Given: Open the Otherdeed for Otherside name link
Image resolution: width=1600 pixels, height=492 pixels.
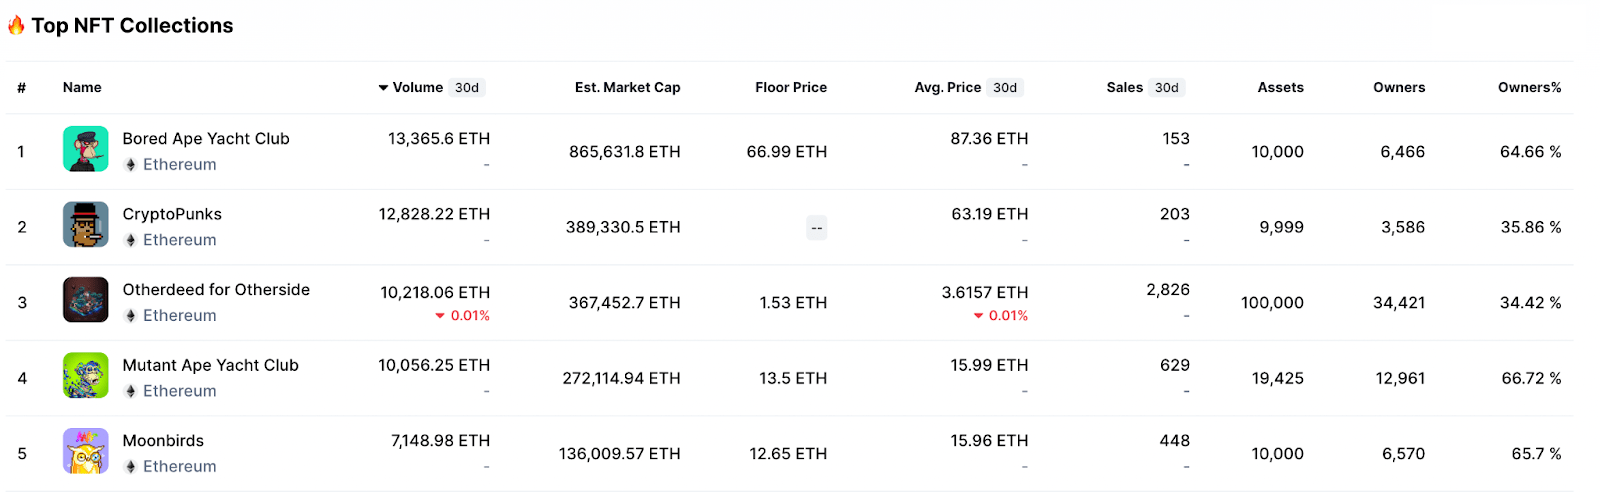Looking at the screenshot, I should [216, 290].
